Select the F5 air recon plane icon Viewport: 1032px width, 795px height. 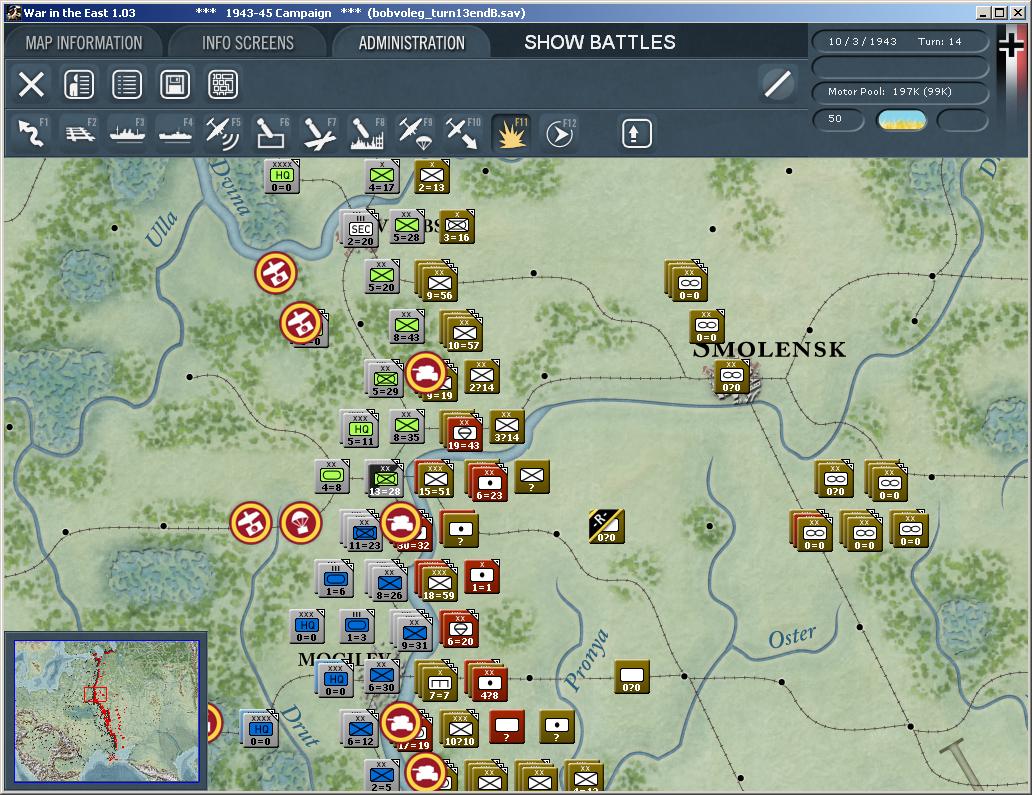[223, 132]
